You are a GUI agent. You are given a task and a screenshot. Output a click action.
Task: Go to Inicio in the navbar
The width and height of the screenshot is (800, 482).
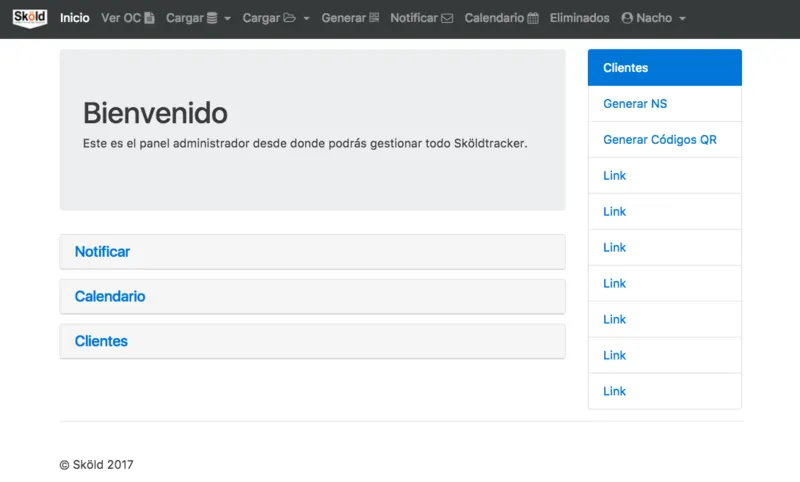click(x=74, y=18)
